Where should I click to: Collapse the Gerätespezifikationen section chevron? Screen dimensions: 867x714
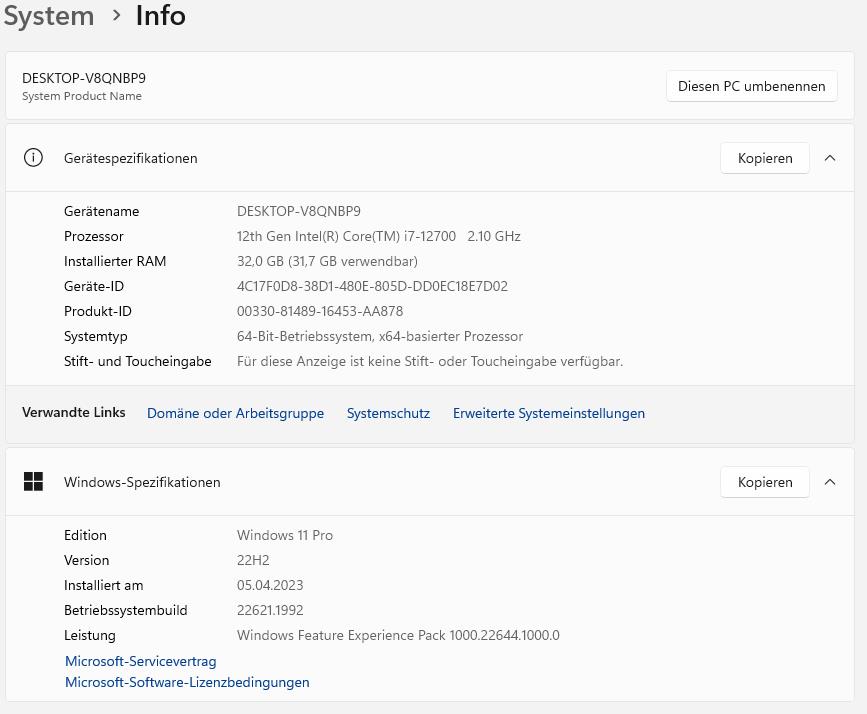click(x=829, y=158)
